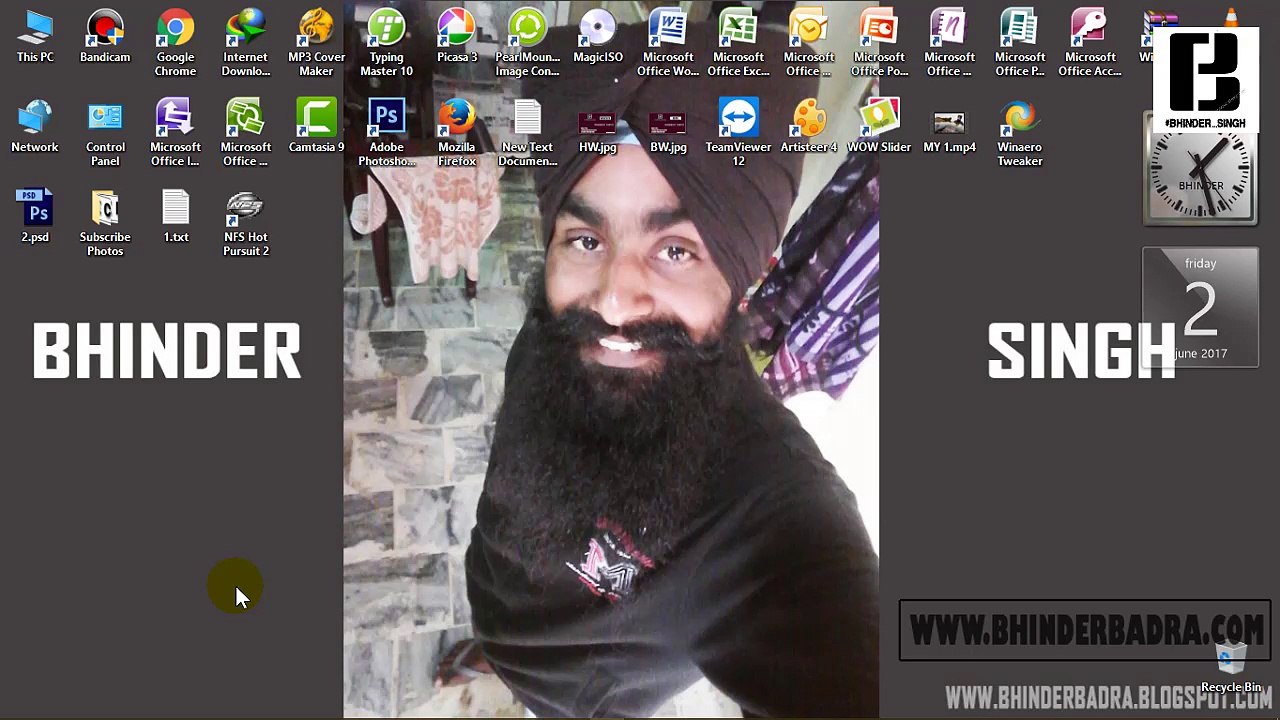Viewport: 1280px width, 720px height.
Task: Select 1.txt text file
Action: pyautogui.click(x=176, y=217)
